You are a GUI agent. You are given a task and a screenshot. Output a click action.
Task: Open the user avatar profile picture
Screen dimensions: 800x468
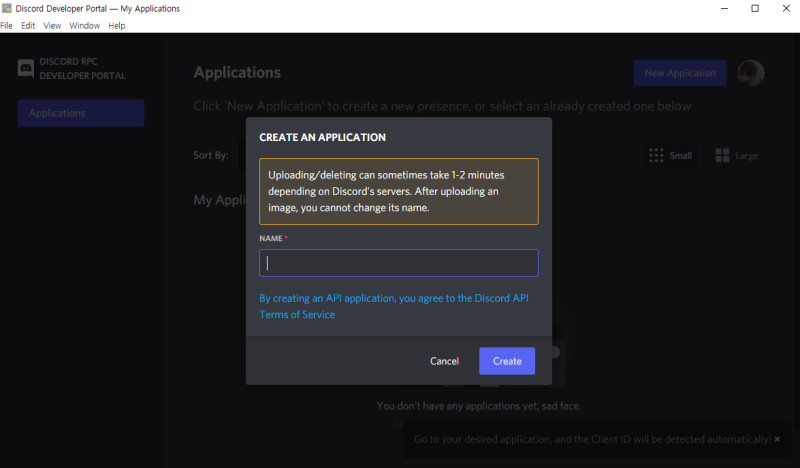pyautogui.click(x=751, y=73)
